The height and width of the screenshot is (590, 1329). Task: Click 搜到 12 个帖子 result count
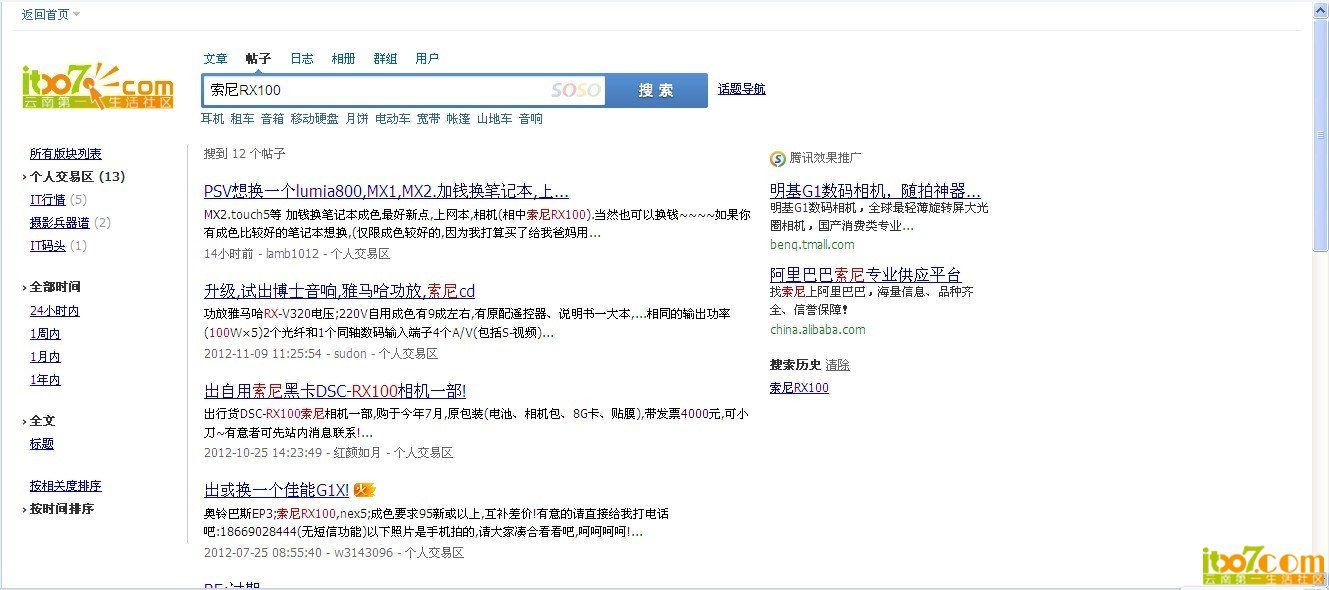244,154
